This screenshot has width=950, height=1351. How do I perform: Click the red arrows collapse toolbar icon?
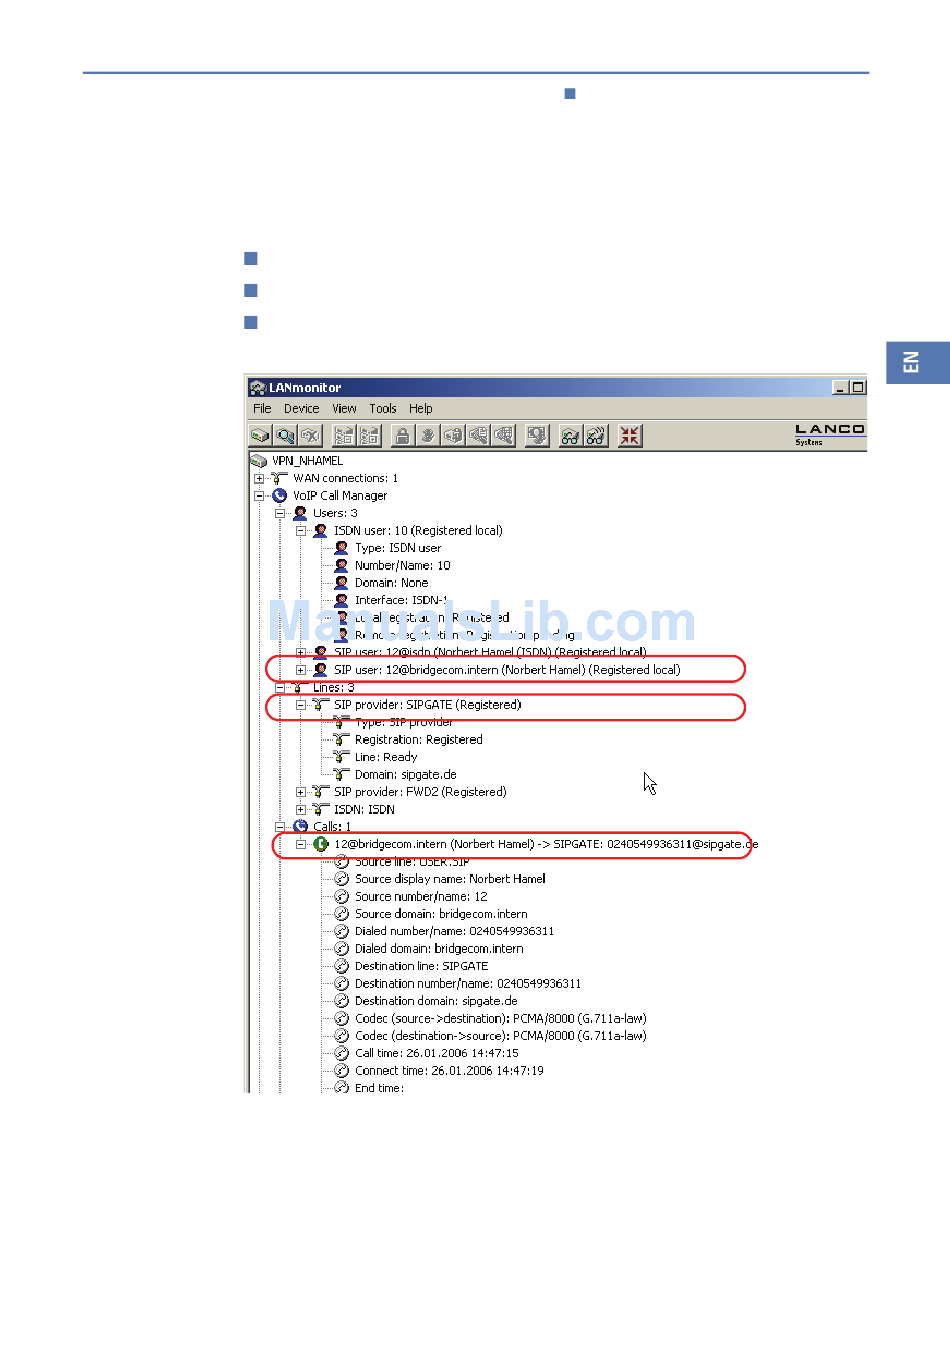click(629, 436)
